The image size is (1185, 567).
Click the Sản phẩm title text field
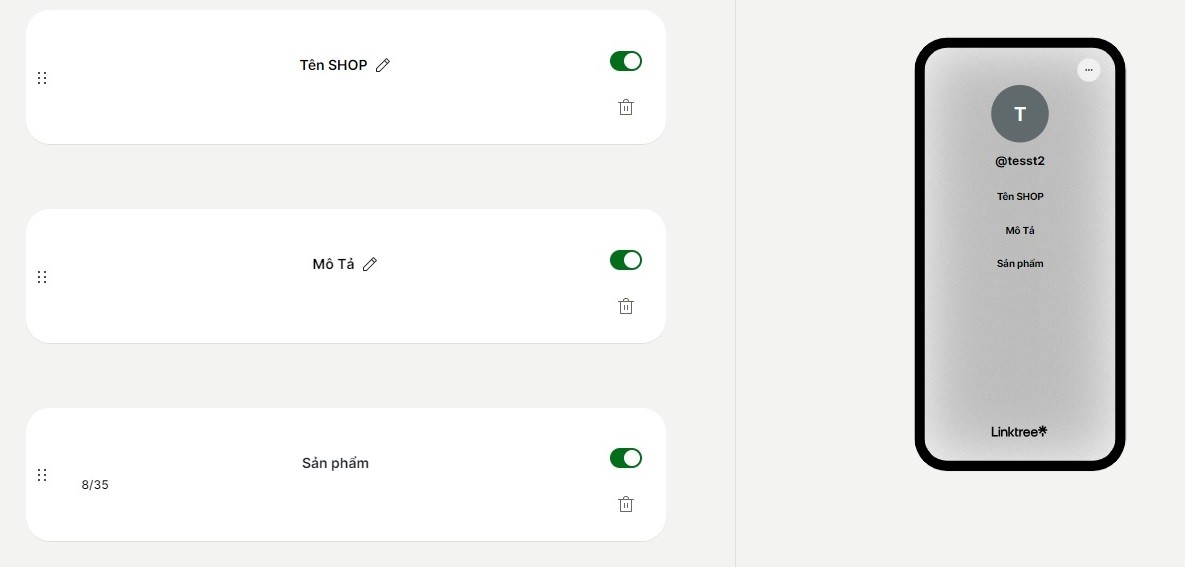tap(335, 463)
